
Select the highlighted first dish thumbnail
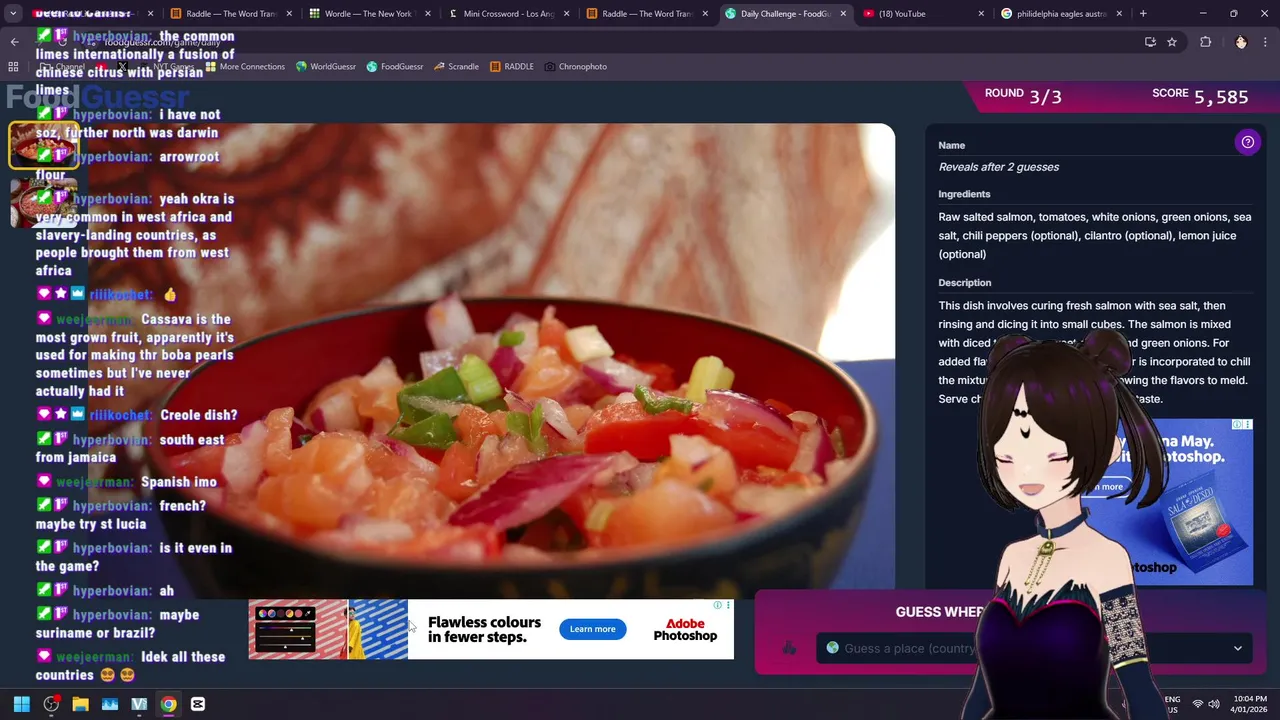coord(43,146)
